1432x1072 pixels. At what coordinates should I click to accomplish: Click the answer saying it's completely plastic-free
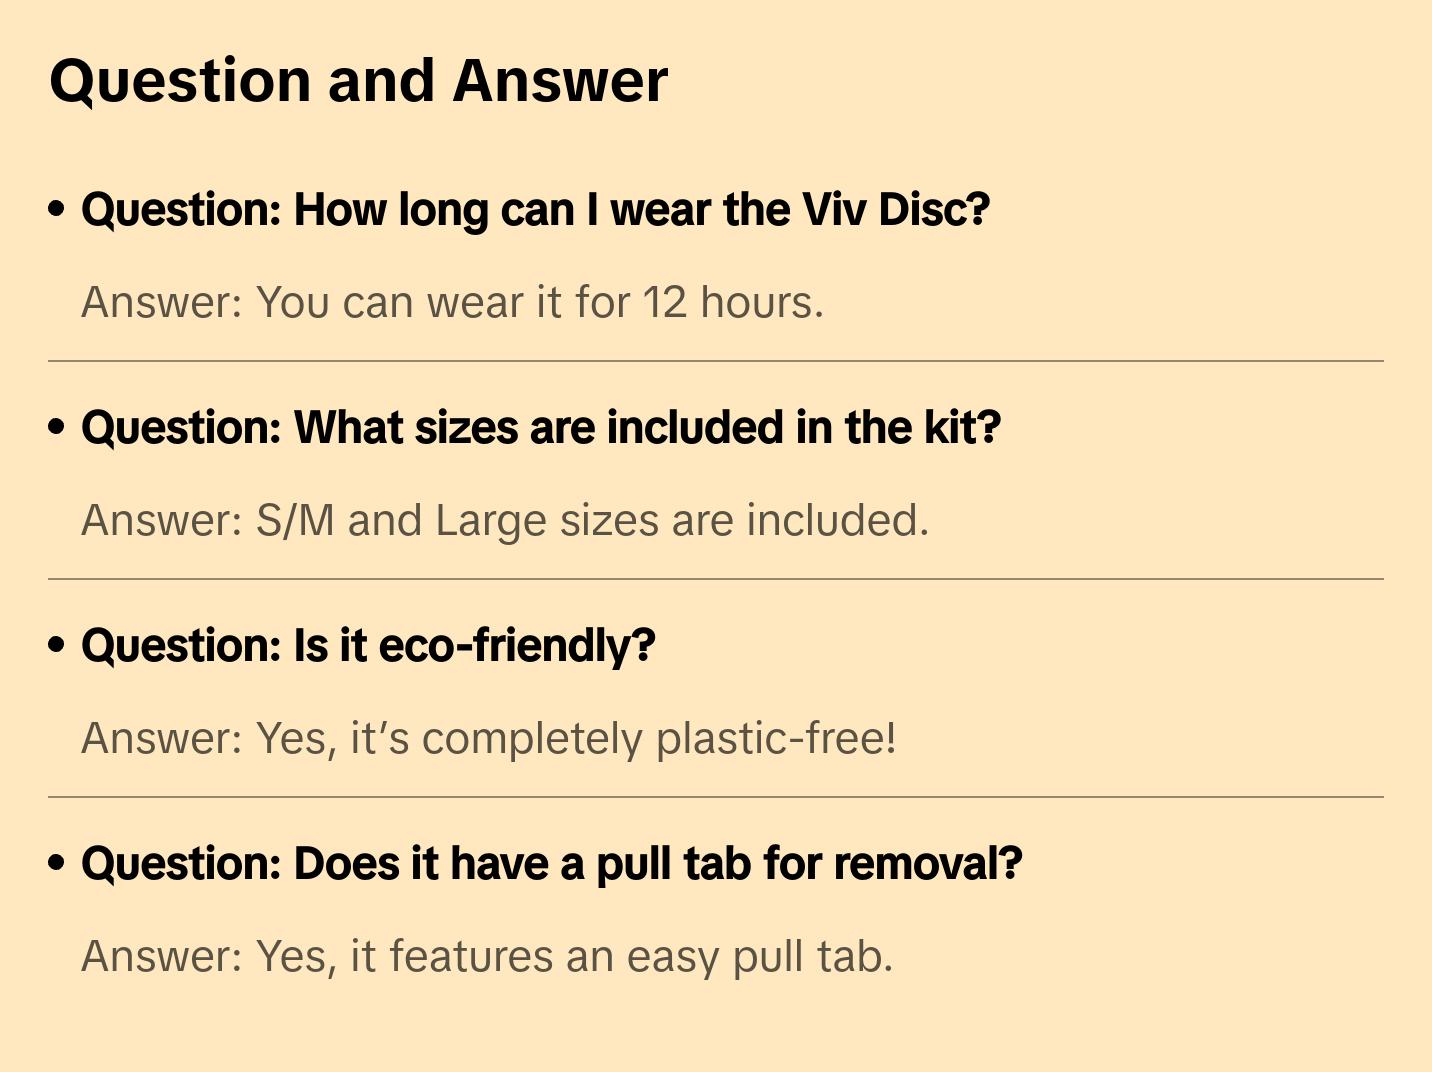click(488, 738)
